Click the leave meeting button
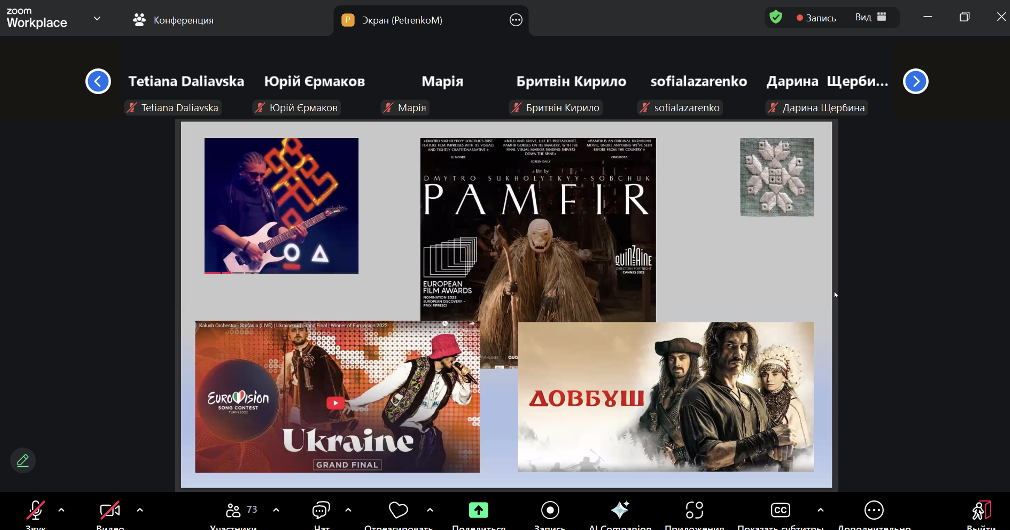 (x=981, y=511)
